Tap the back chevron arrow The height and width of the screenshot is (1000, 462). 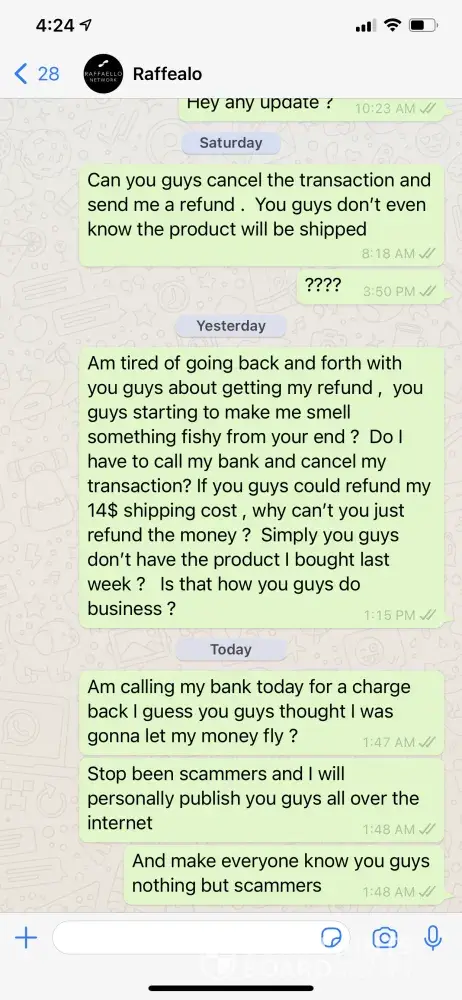point(20,74)
